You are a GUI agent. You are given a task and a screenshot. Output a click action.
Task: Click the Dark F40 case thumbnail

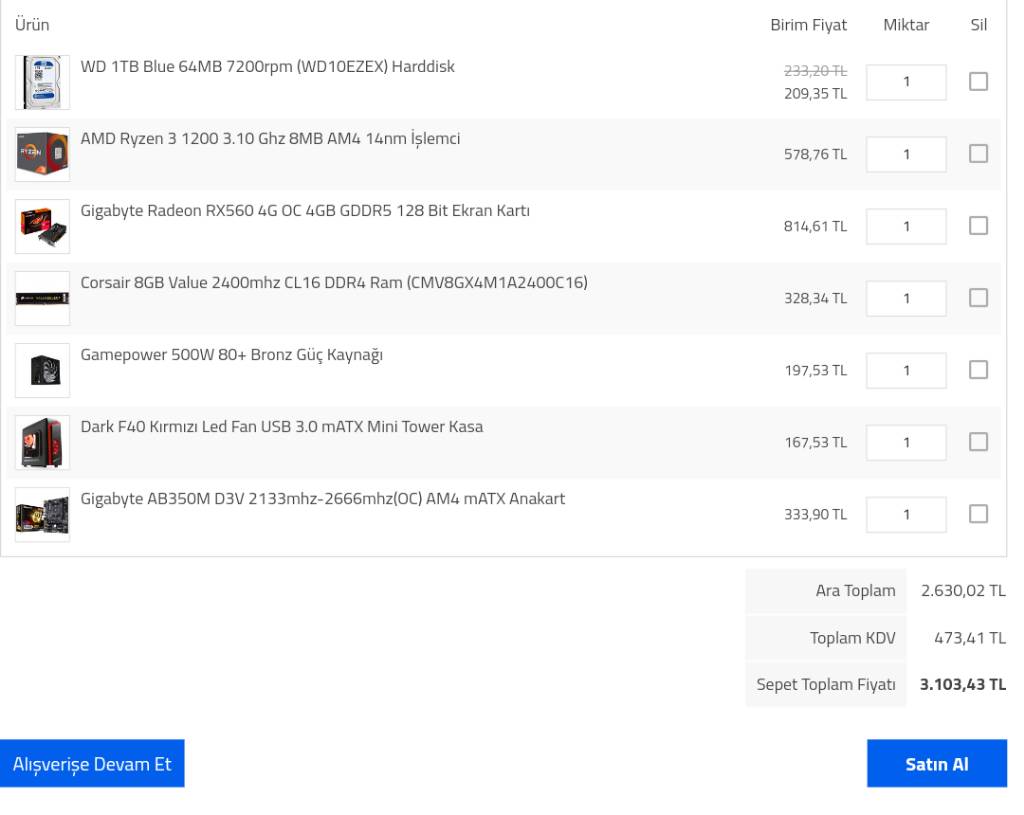click(42, 442)
